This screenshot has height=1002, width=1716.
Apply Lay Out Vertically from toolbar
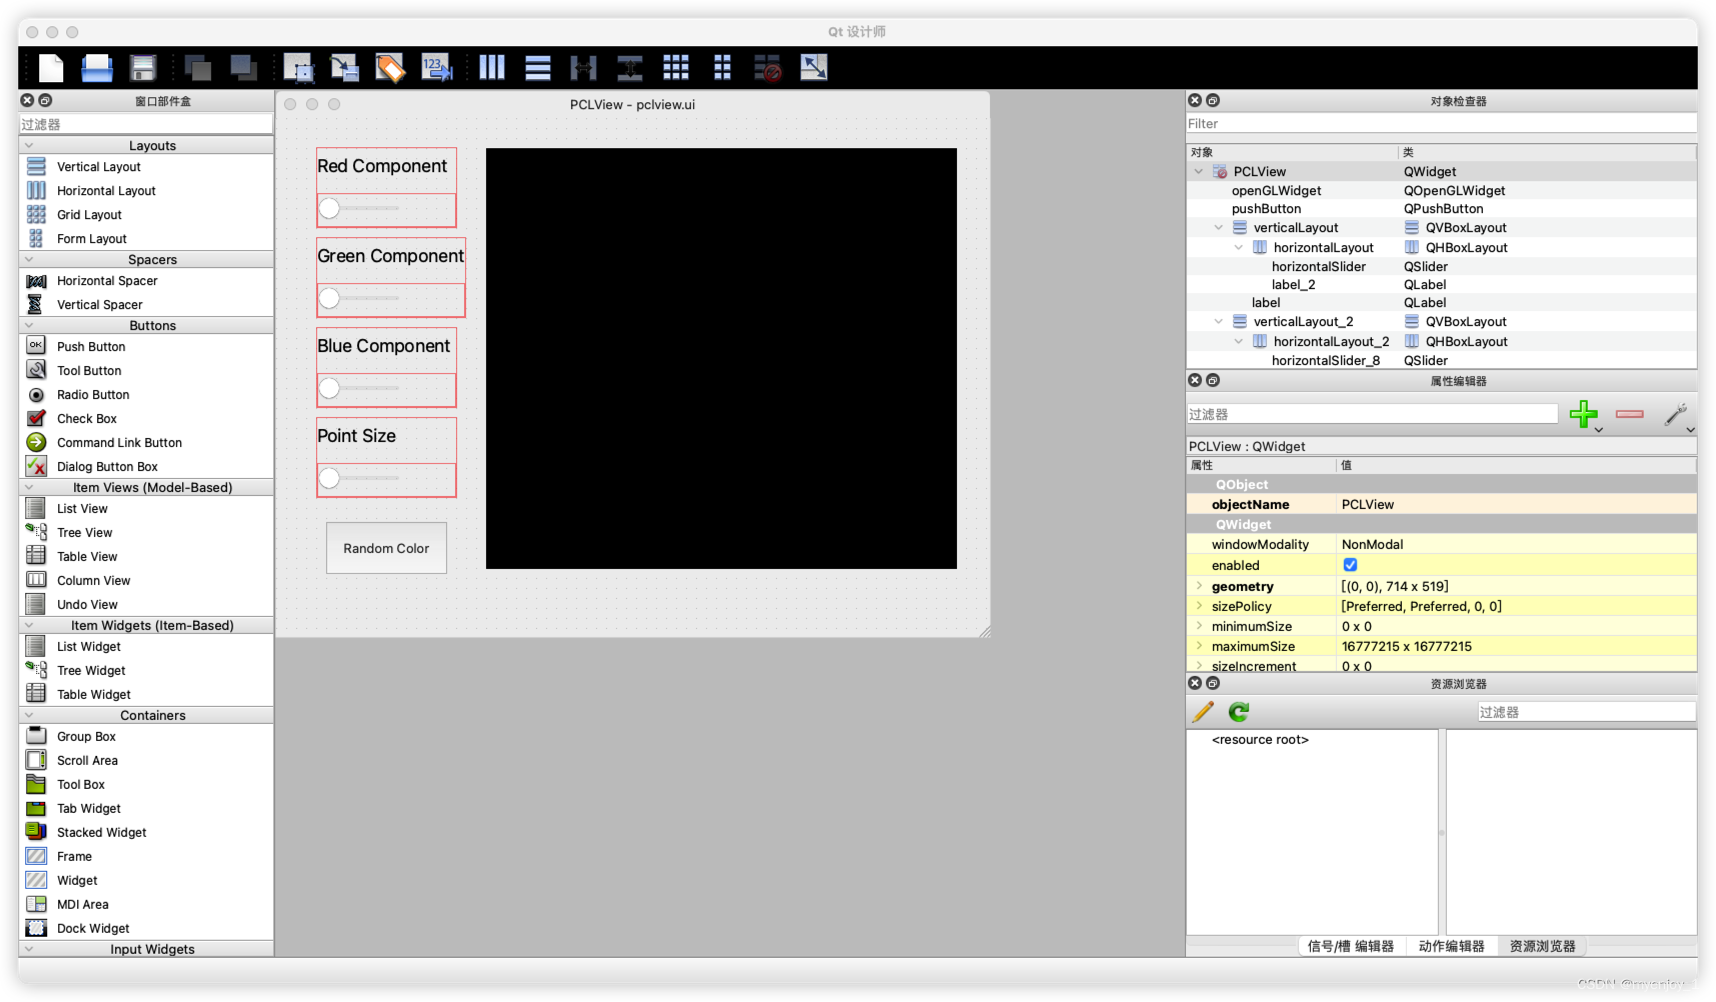[538, 68]
